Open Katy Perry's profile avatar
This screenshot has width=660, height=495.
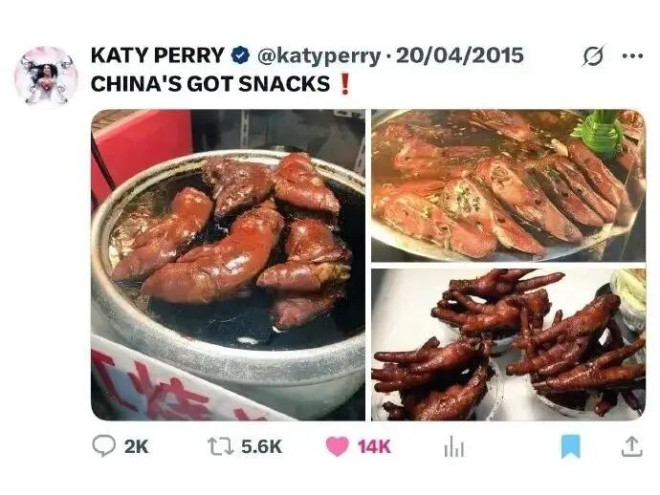pyautogui.click(x=46, y=75)
